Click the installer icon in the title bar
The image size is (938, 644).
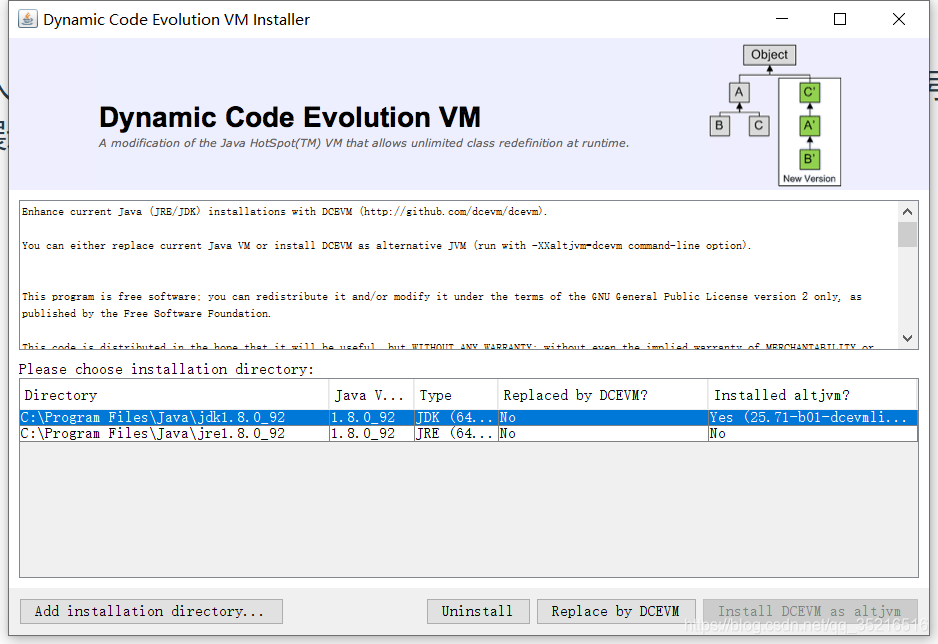click(x=27, y=19)
